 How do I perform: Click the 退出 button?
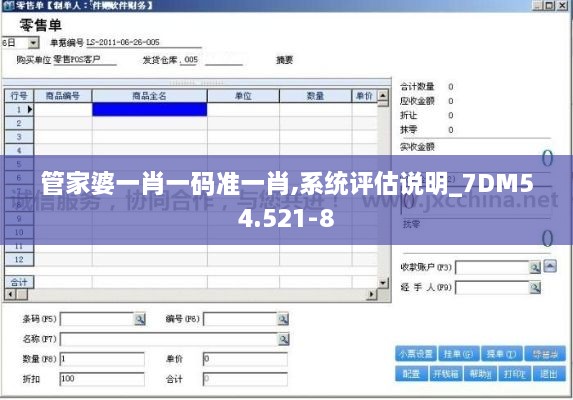(549, 374)
